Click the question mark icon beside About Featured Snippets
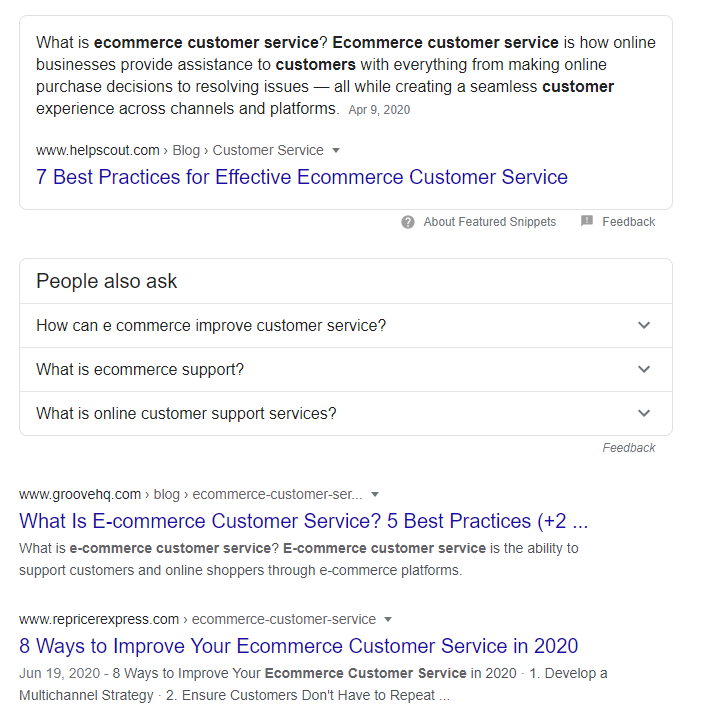 408,222
